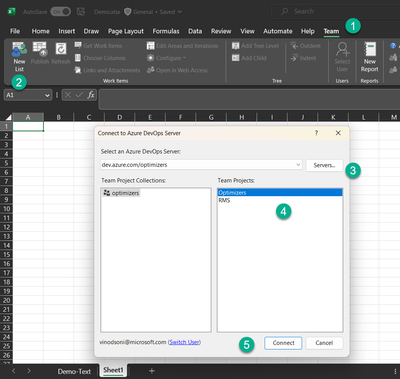400x379 pixels.
Task: Open the Formulas tab
Action: [x=166, y=31]
